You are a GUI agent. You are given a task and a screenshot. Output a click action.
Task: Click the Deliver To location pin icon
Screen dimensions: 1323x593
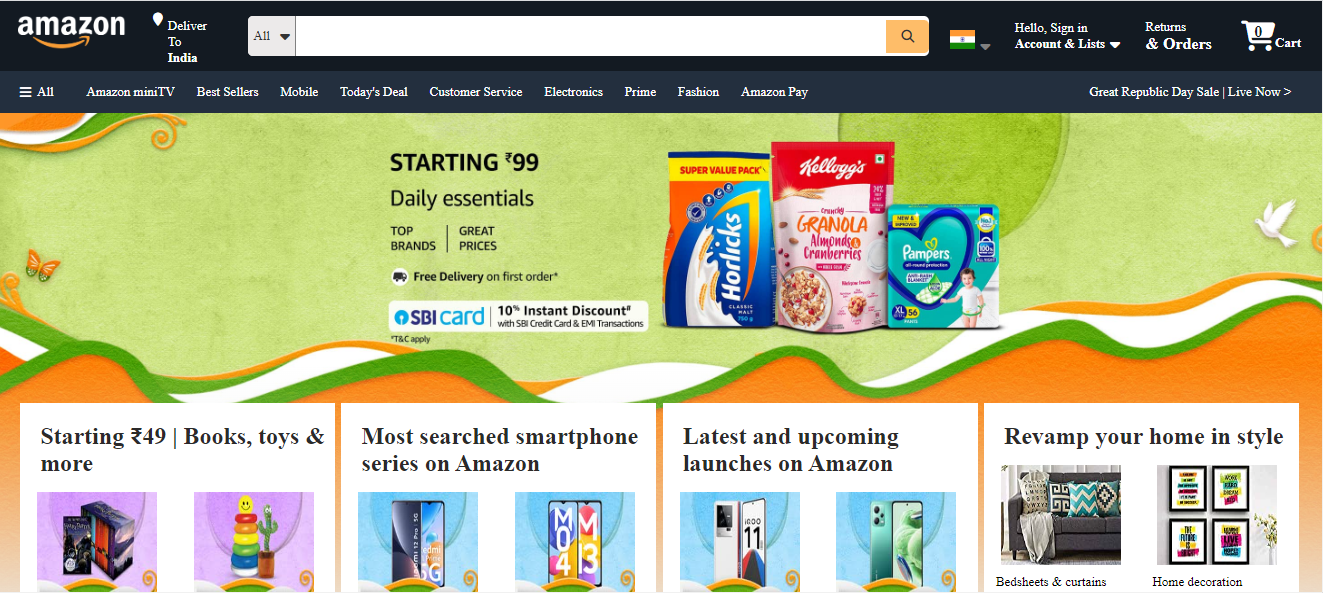tap(157, 21)
